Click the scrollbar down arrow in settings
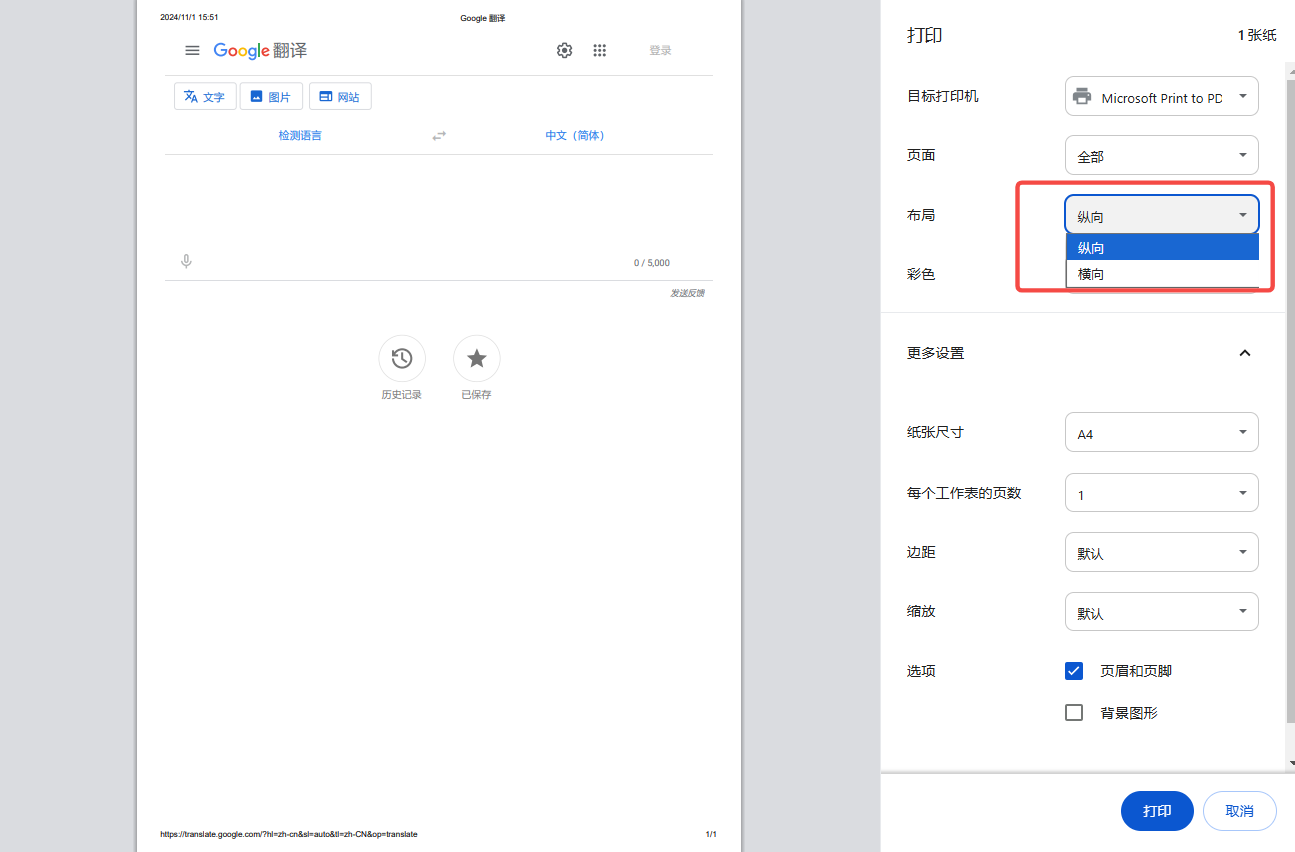This screenshot has height=852, width=1295. tap(1290, 764)
